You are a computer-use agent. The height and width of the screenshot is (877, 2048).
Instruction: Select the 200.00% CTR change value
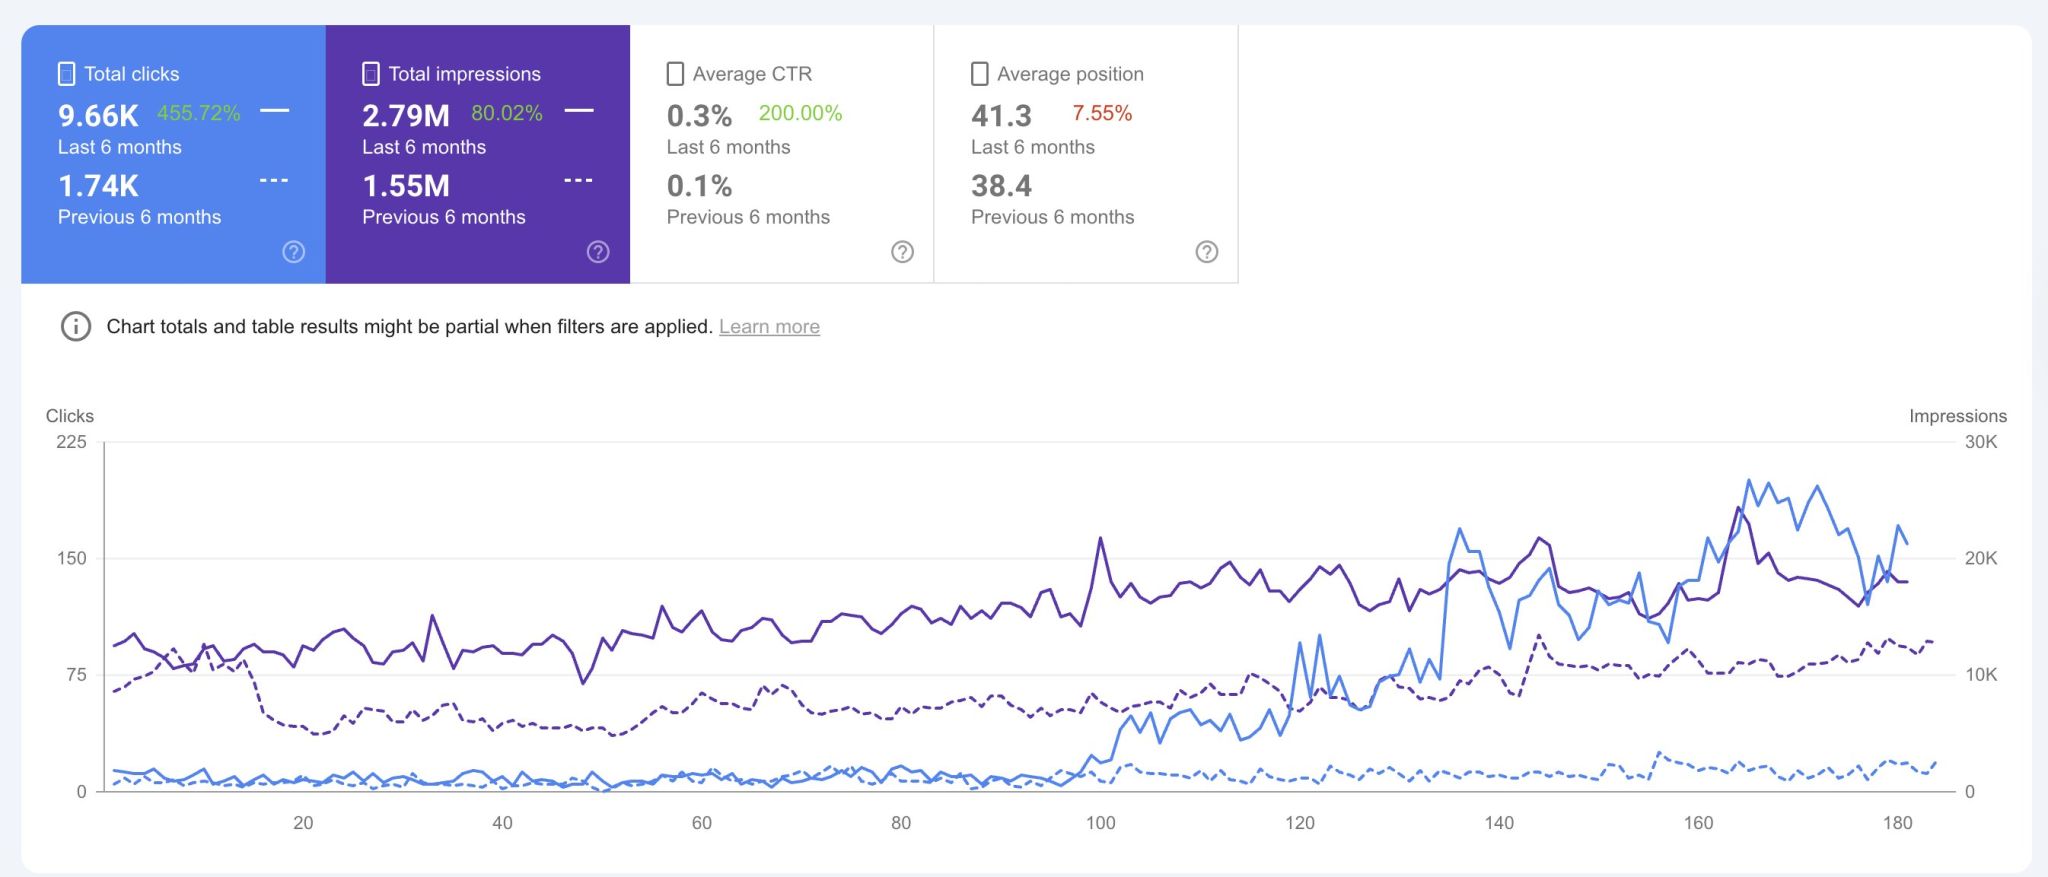pos(800,114)
